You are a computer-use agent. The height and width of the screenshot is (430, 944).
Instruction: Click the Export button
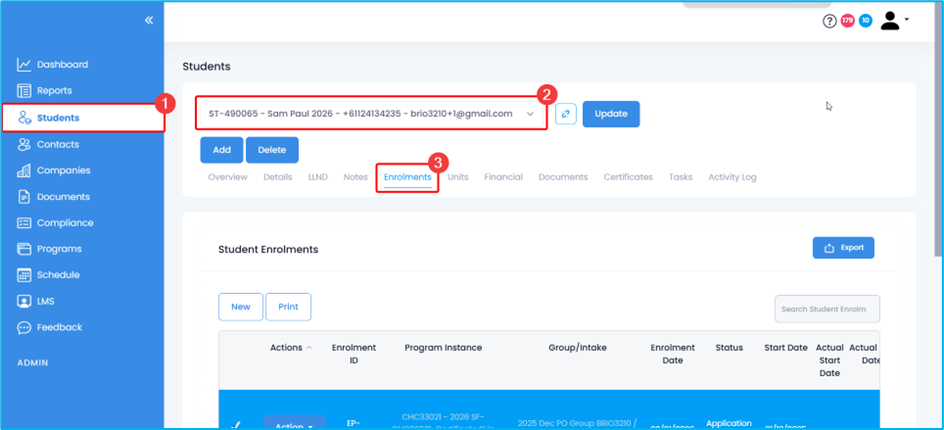pos(843,248)
